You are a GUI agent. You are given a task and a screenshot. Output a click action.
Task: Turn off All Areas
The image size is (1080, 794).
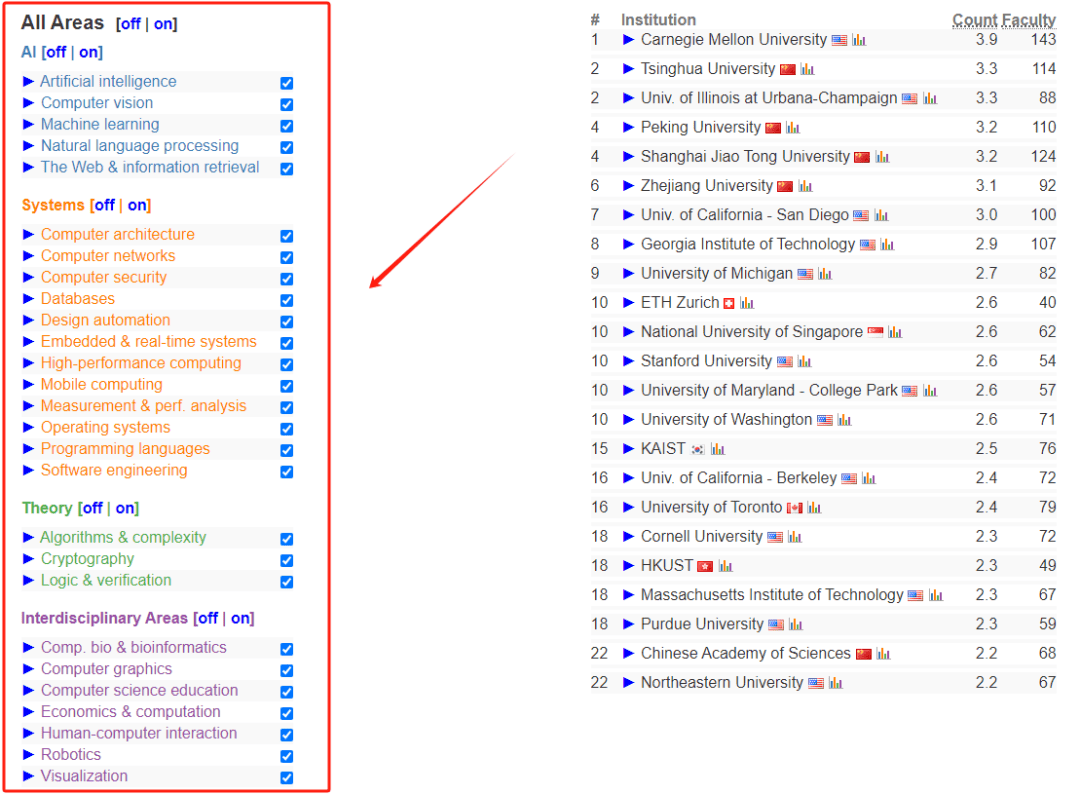tap(130, 24)
